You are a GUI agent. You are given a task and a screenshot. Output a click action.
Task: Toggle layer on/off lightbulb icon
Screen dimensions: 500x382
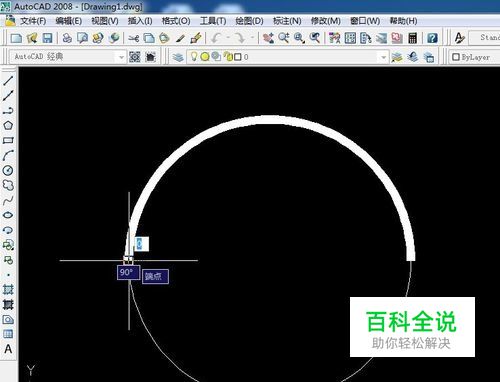pos(194,57)
